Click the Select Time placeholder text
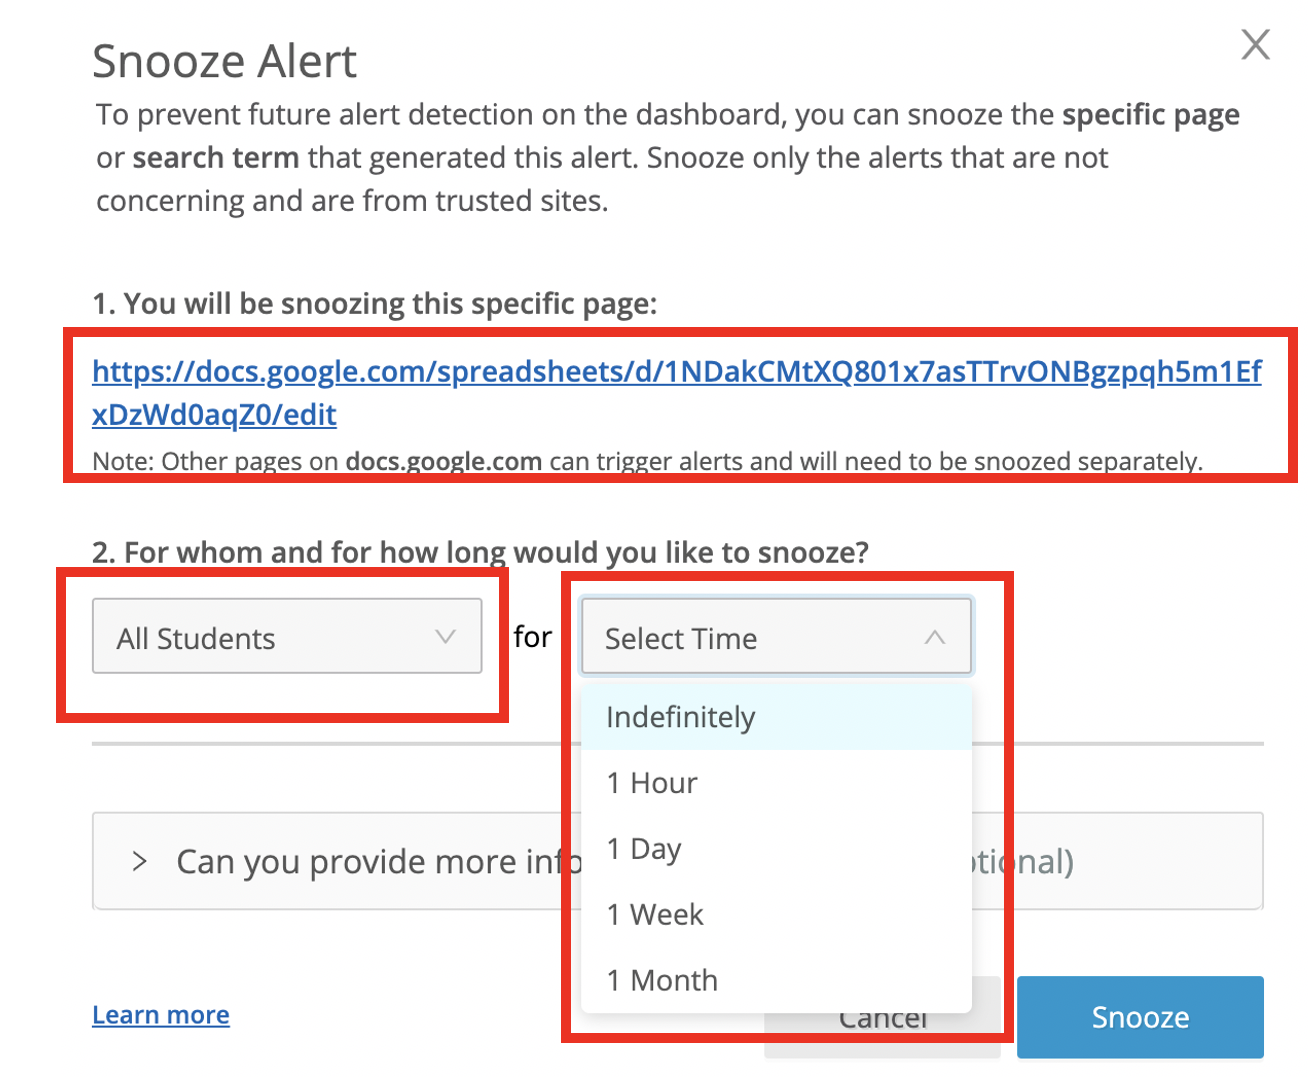Image resolution: width=1308 pixels, height=1090 pixels. pos(681,638)
